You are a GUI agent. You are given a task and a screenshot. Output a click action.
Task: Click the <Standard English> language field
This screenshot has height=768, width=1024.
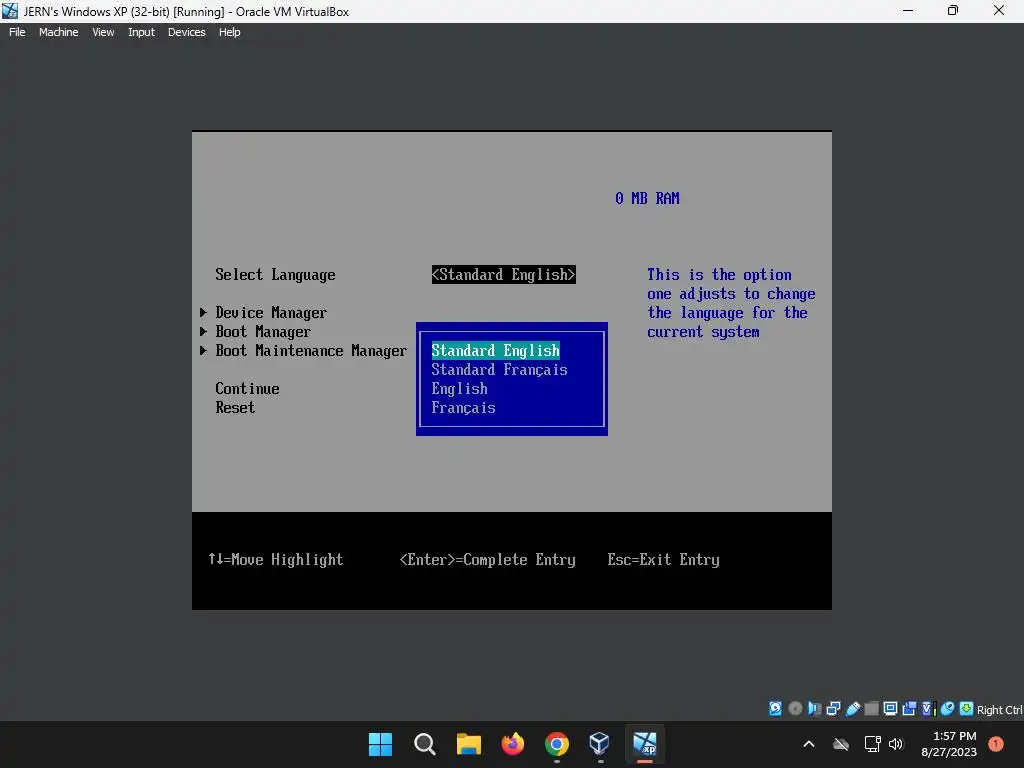pos(504,274)
